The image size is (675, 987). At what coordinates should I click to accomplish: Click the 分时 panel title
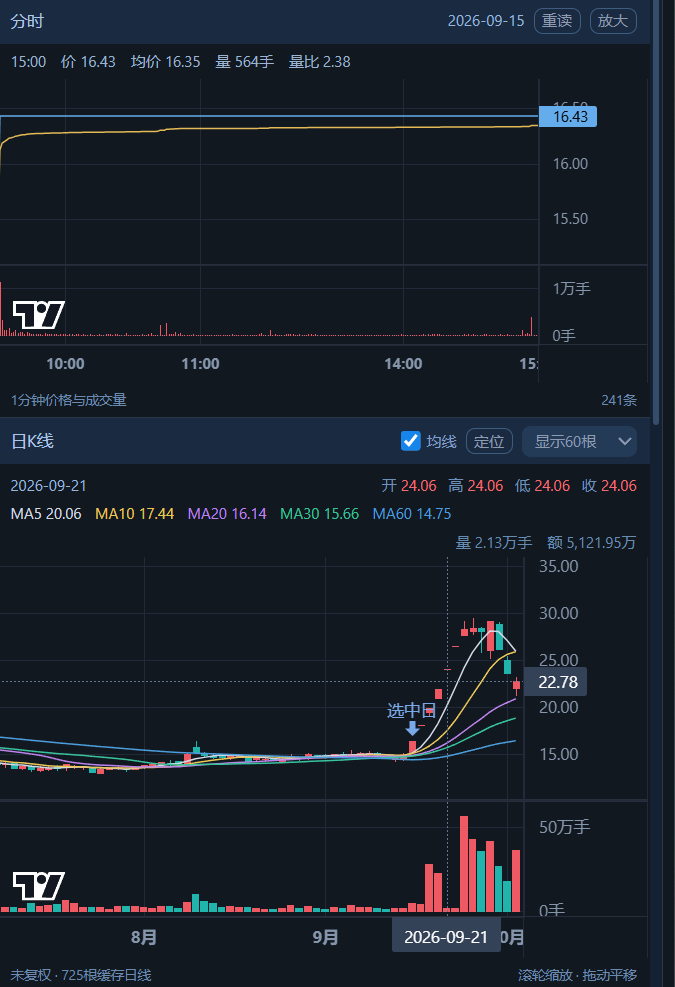27,21
